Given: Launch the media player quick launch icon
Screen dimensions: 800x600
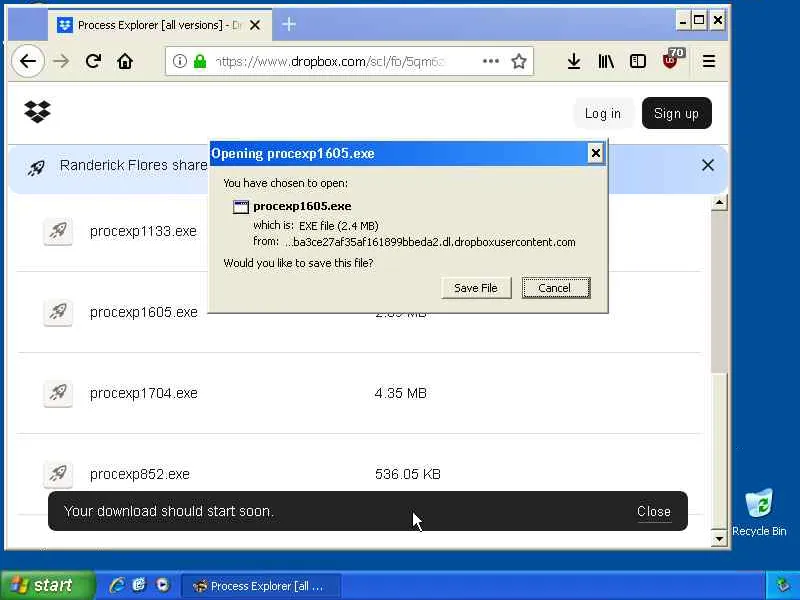Looking at the screenshot, I should [163, 585].
